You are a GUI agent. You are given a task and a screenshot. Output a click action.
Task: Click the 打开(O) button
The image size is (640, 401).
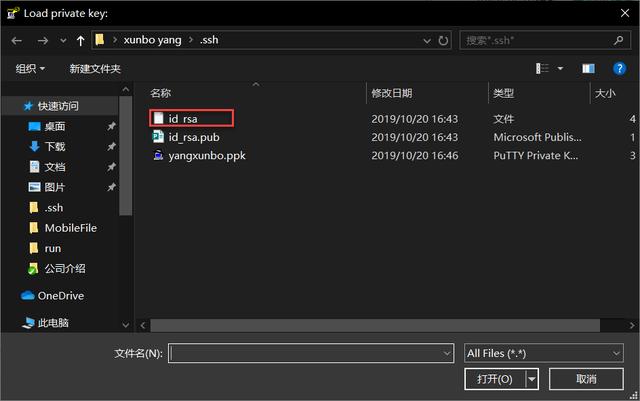coord(495,379)
